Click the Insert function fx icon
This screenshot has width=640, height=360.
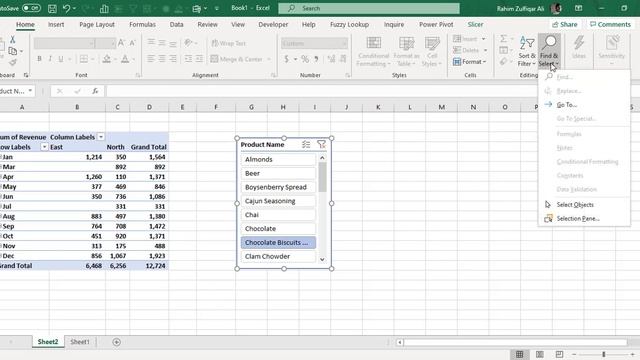(x=95, y=91)
